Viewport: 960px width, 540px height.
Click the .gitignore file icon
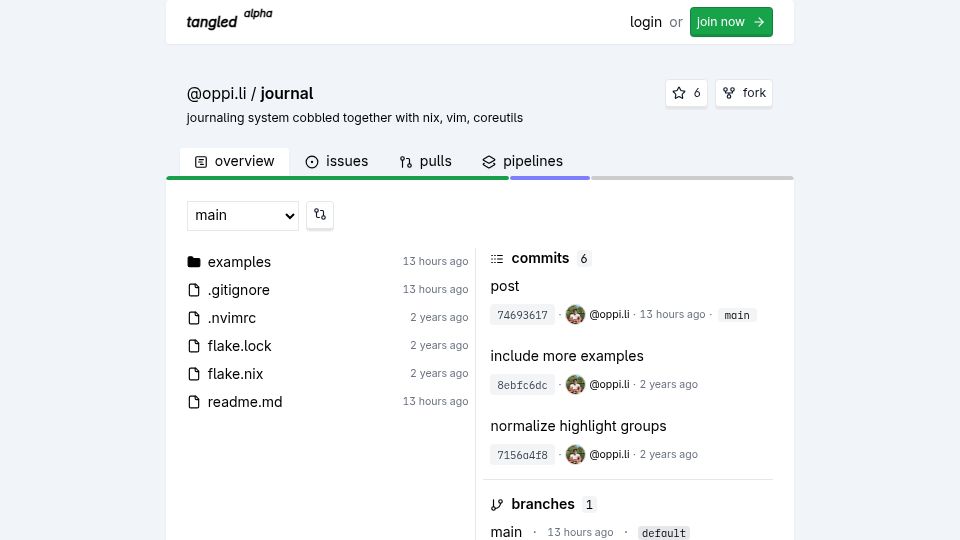click(194, 290)
